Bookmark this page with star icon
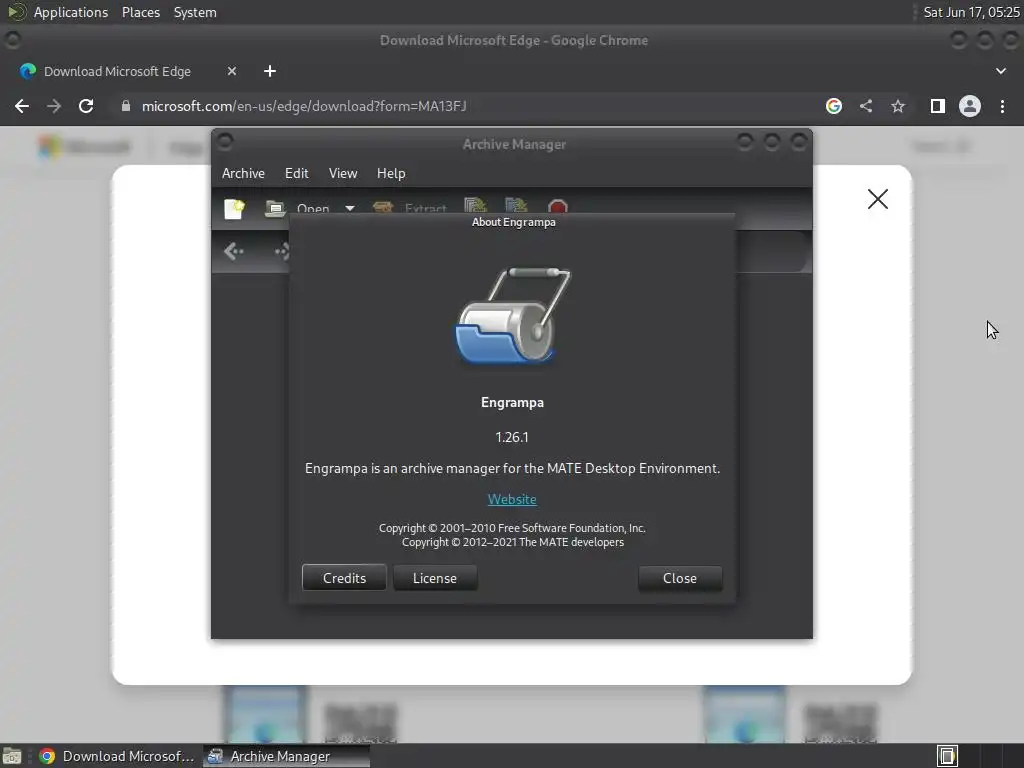Viewport: 1024px width, 768px height. [898, 106]
